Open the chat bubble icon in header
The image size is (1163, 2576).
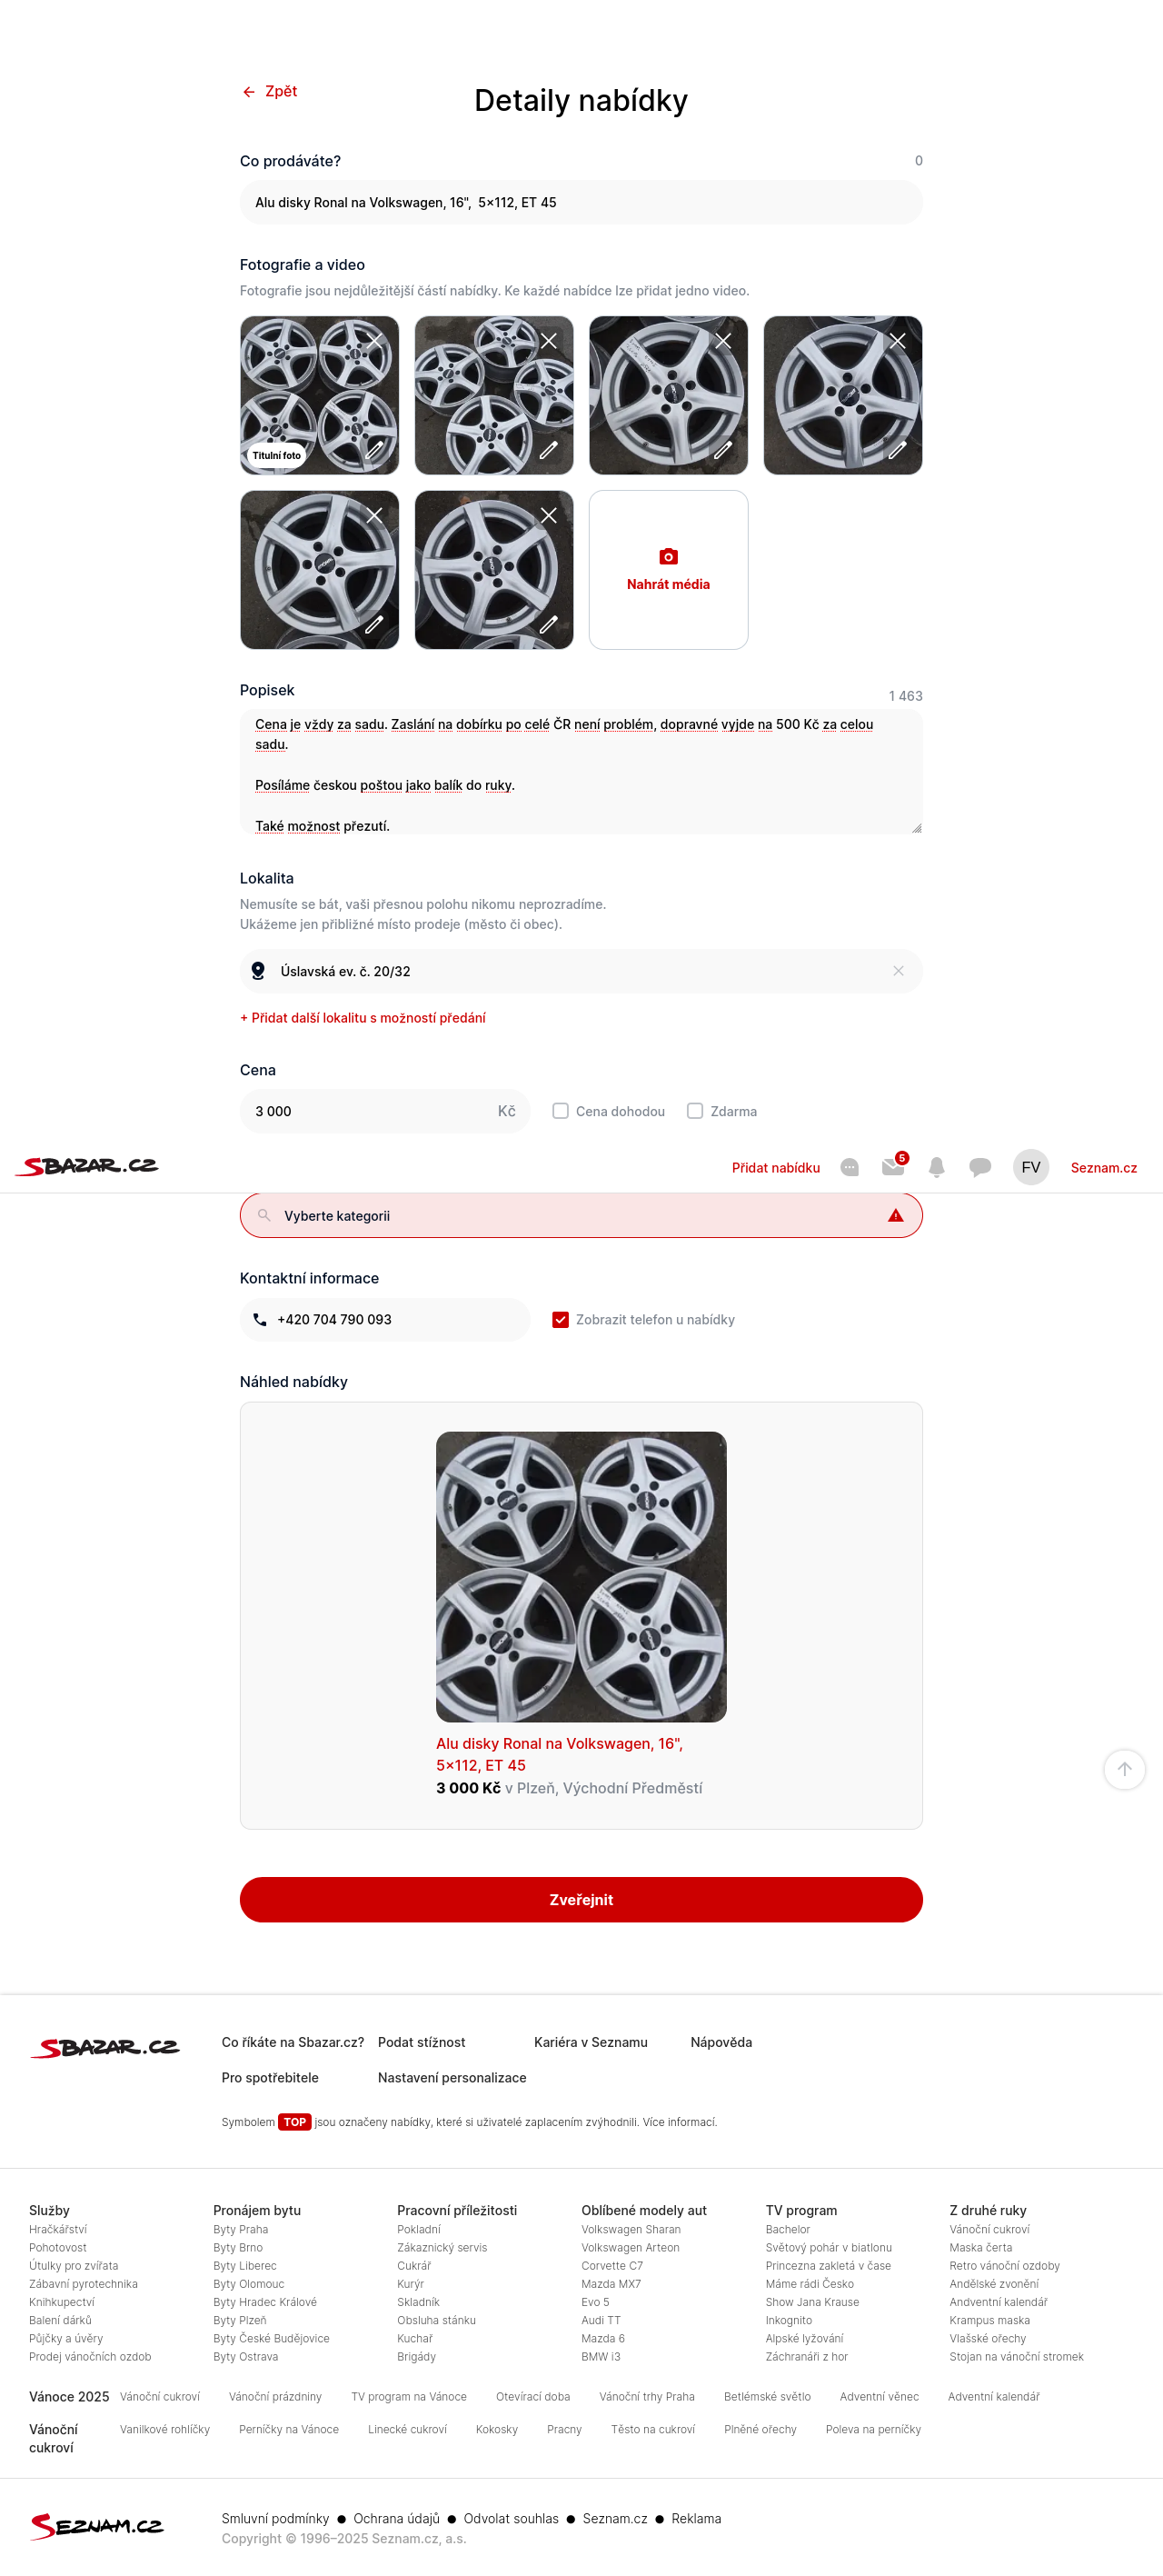980,1167
